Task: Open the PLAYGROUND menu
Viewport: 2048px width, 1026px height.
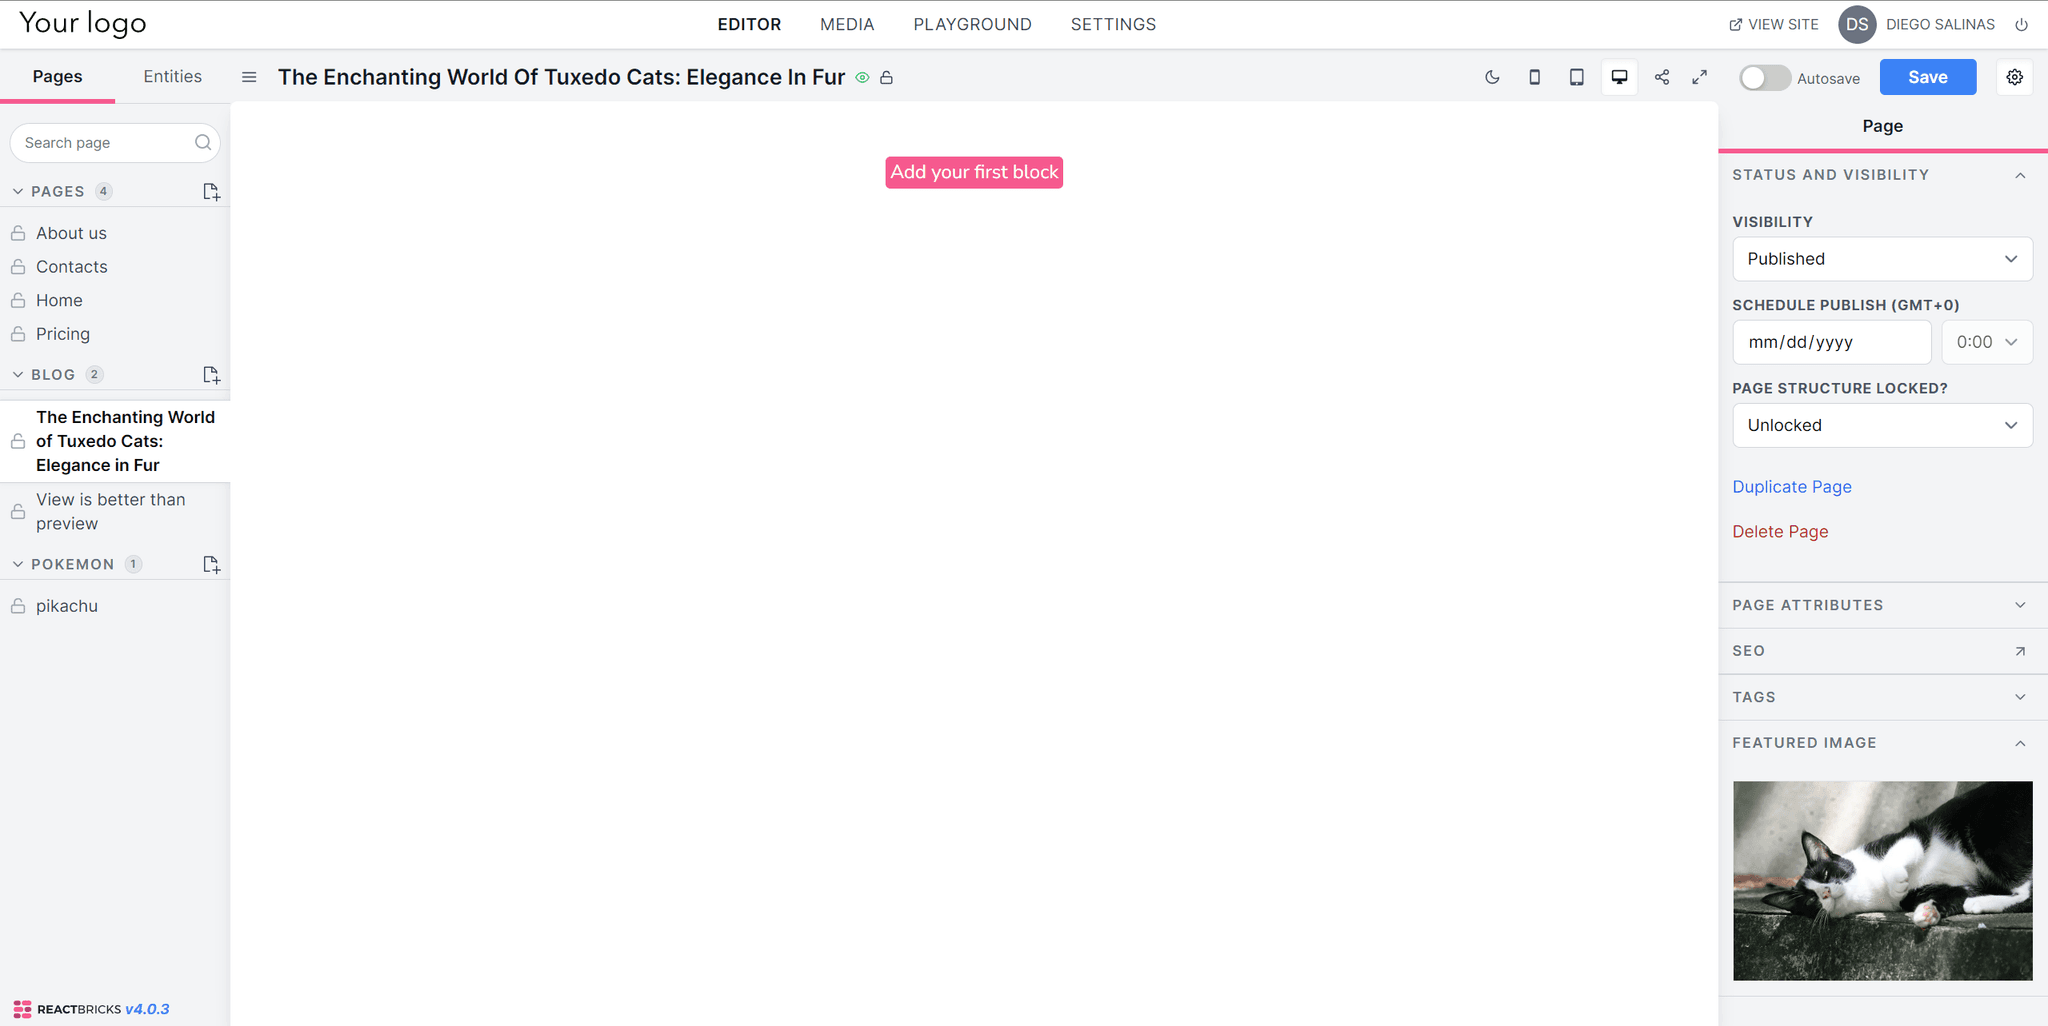Action: (972, 24)
